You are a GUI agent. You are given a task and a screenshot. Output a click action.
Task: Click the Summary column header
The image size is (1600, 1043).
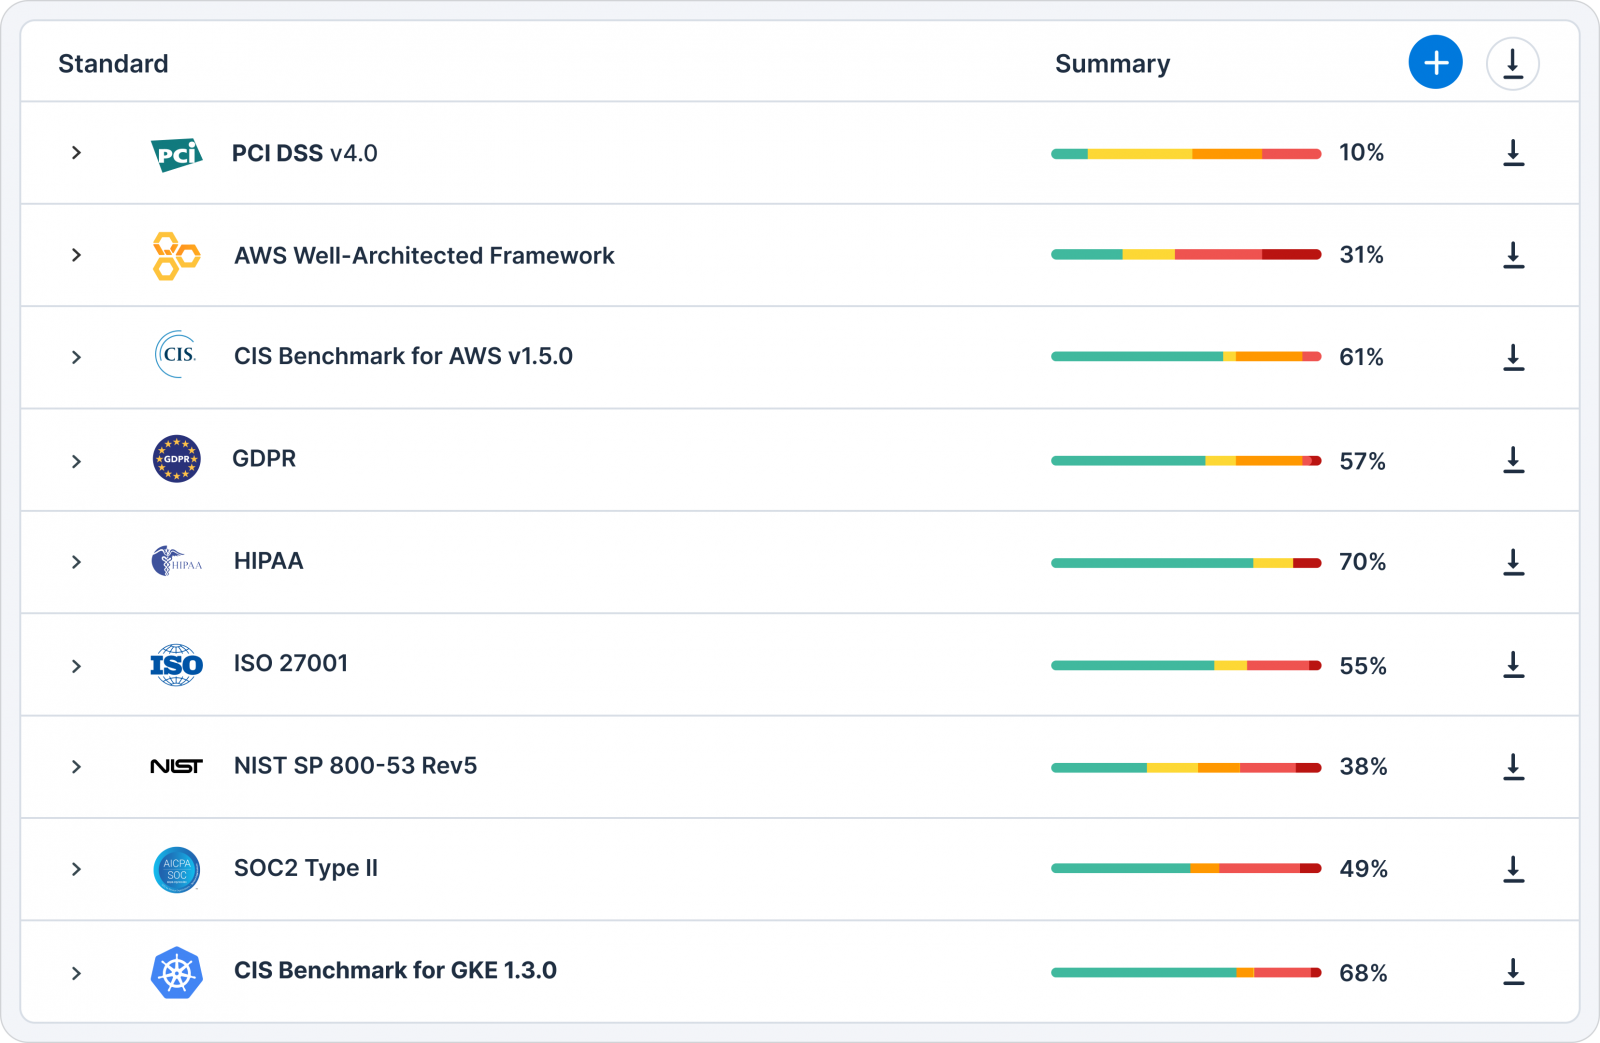[x=1112, y=64]
